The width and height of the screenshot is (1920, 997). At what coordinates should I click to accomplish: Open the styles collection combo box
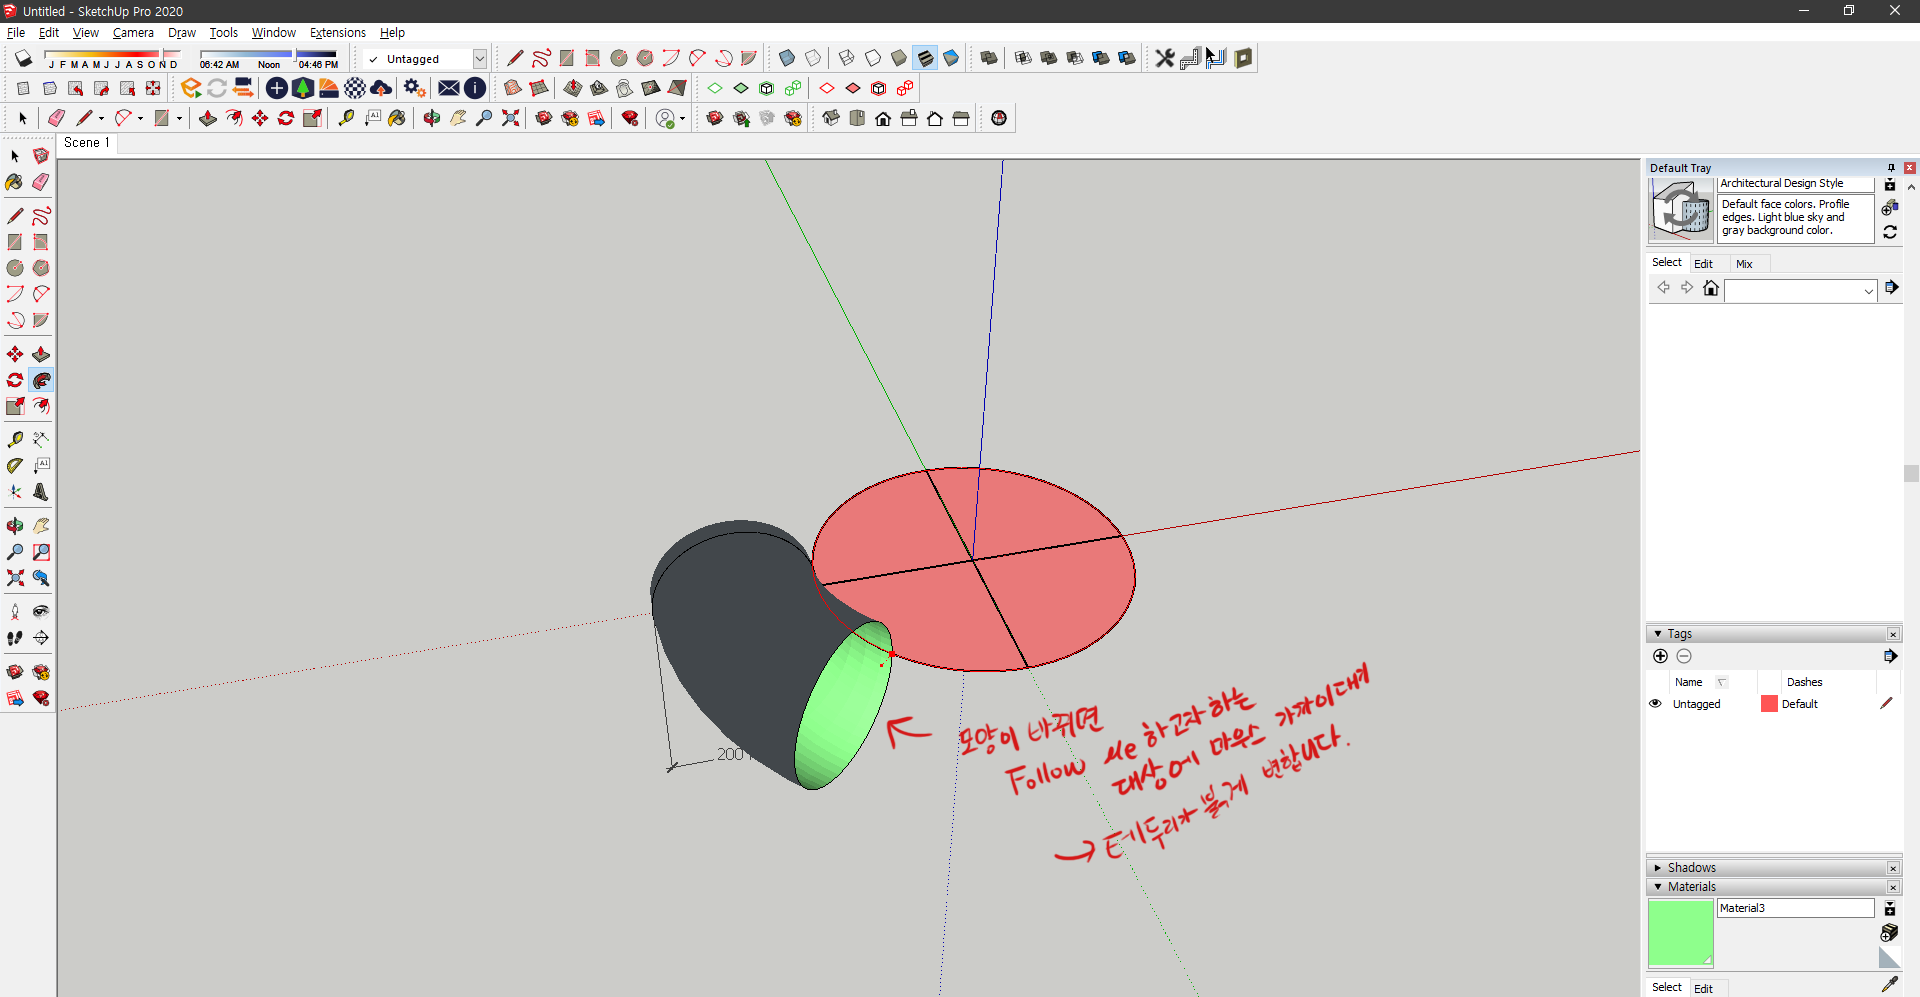click(x=1800, y=291)
